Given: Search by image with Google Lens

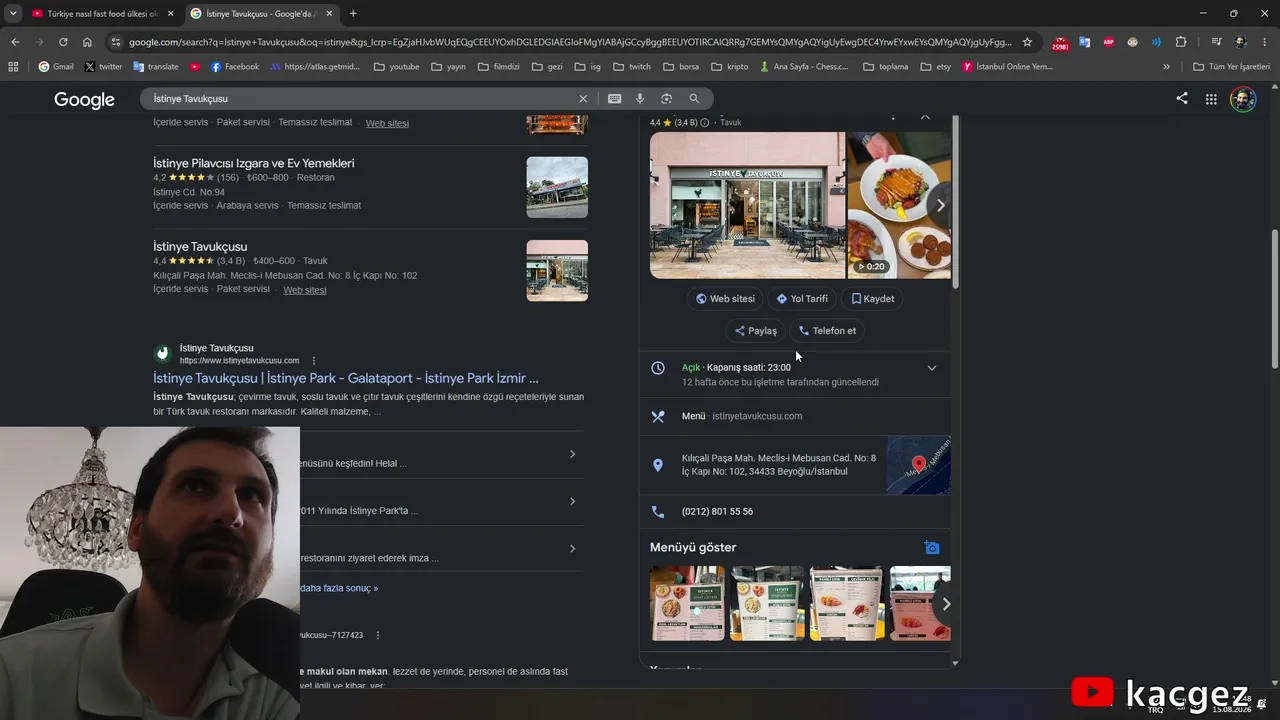Looking at the screenshot, I should [x=666, y=99].
